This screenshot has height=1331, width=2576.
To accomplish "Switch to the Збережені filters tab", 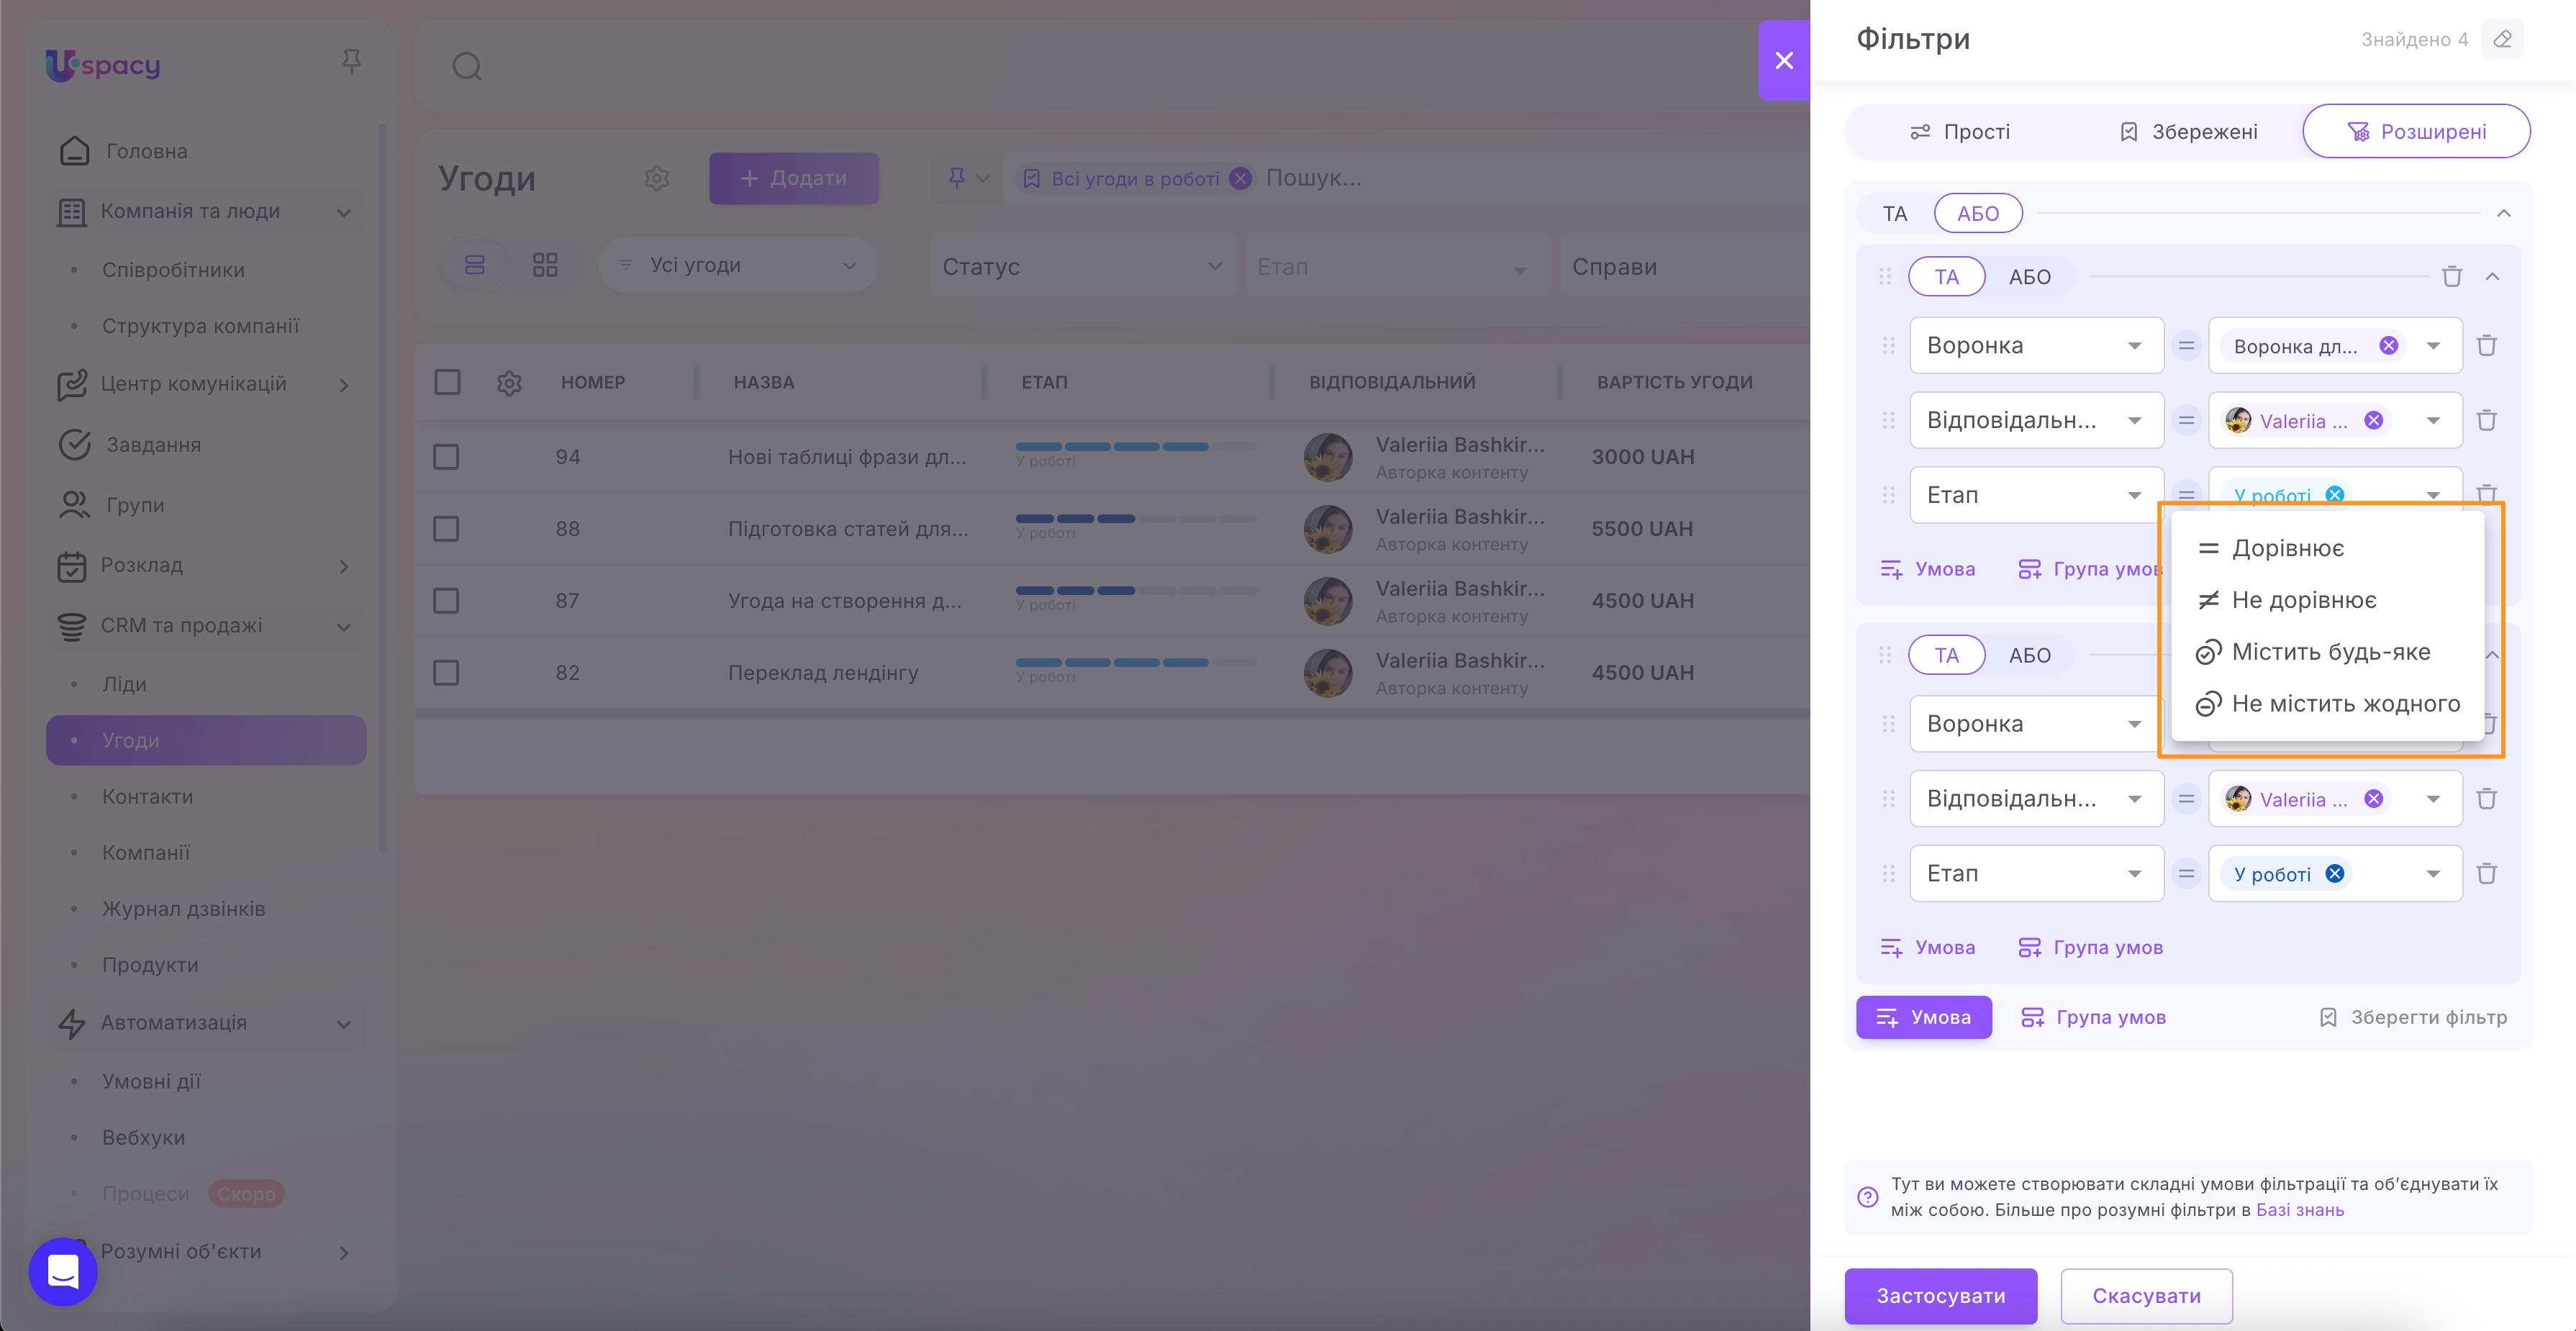I will point(2188,131).
